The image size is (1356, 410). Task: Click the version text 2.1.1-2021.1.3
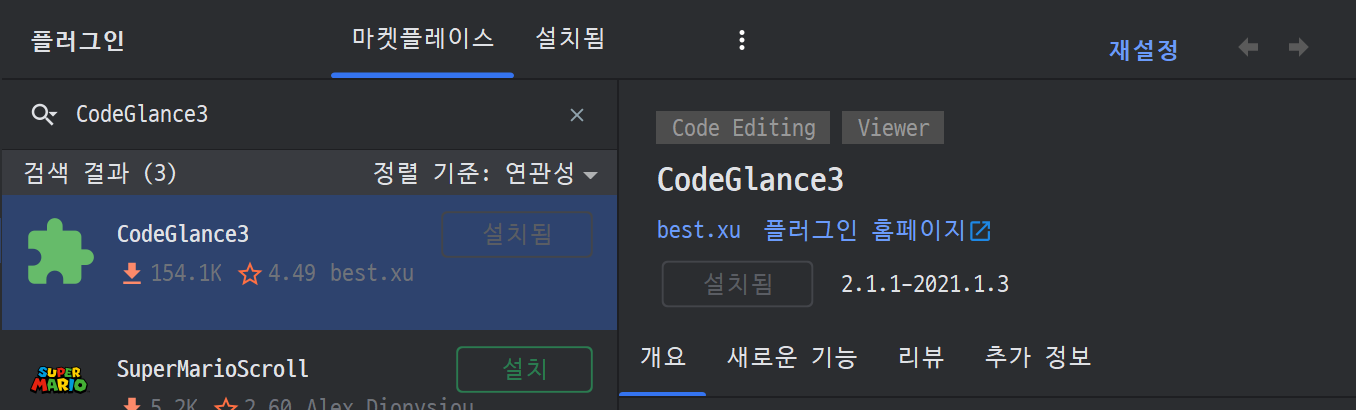925,284
